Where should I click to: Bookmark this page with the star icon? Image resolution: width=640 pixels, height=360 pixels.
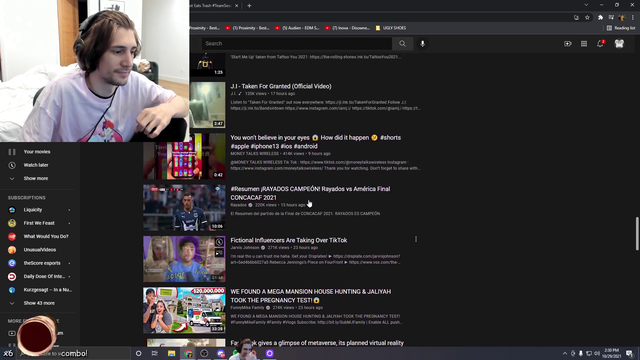tap(587, 18)
